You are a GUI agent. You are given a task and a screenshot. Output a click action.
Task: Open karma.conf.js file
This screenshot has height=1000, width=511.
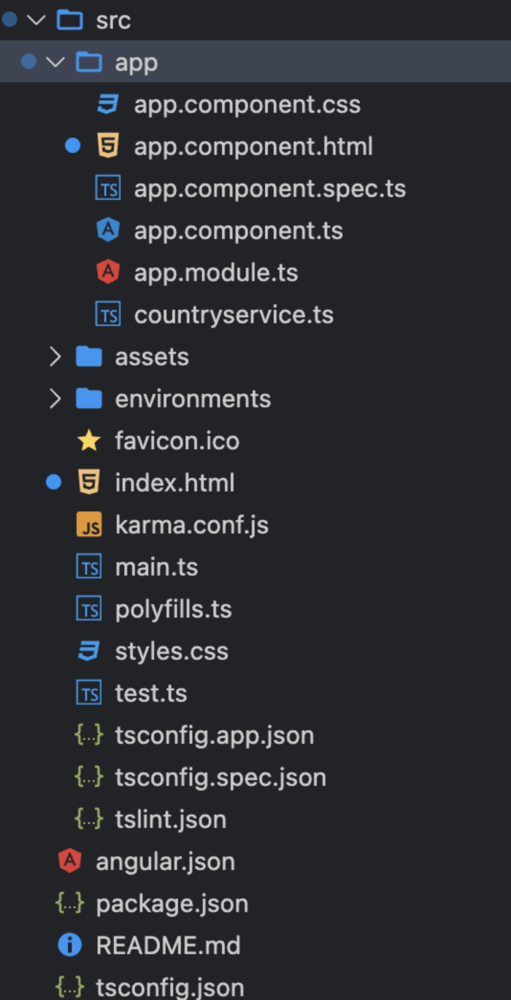point(191,526)
